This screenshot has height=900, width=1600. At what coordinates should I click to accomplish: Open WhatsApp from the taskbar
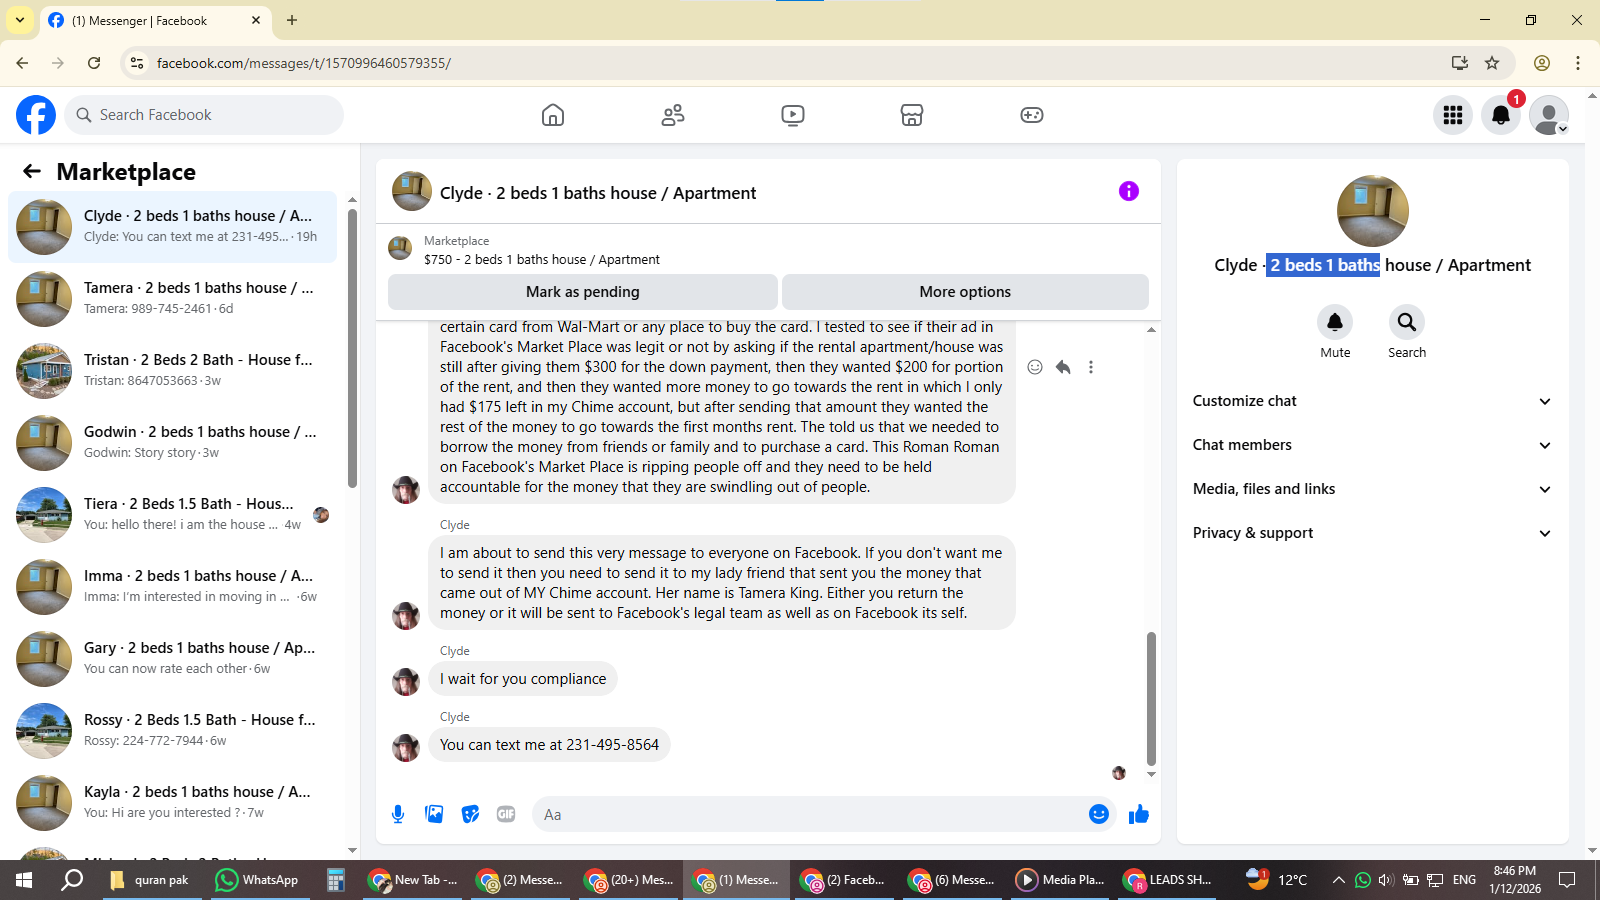coord(258,880)
